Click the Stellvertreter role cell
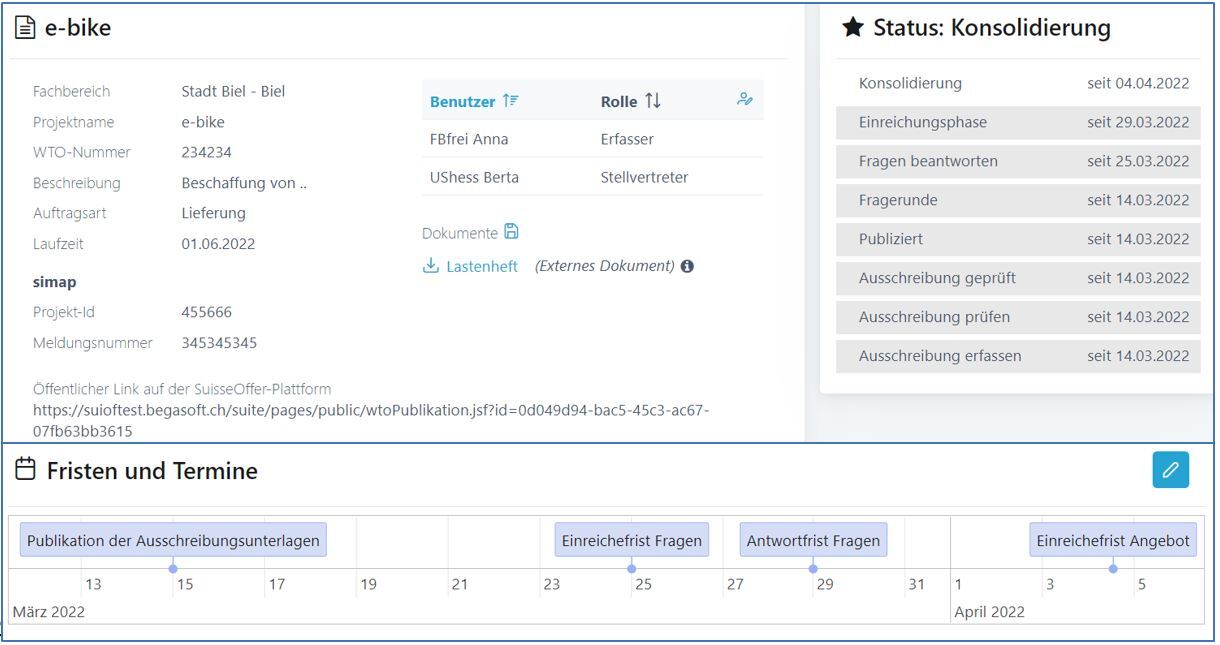Viewport: 1220px width, 645px height. pos(644,177)
